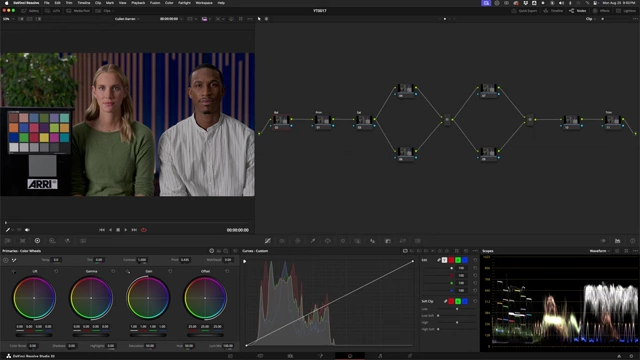Toggle the Gallery panel
The image size is (640, 360).
point(31,11)
